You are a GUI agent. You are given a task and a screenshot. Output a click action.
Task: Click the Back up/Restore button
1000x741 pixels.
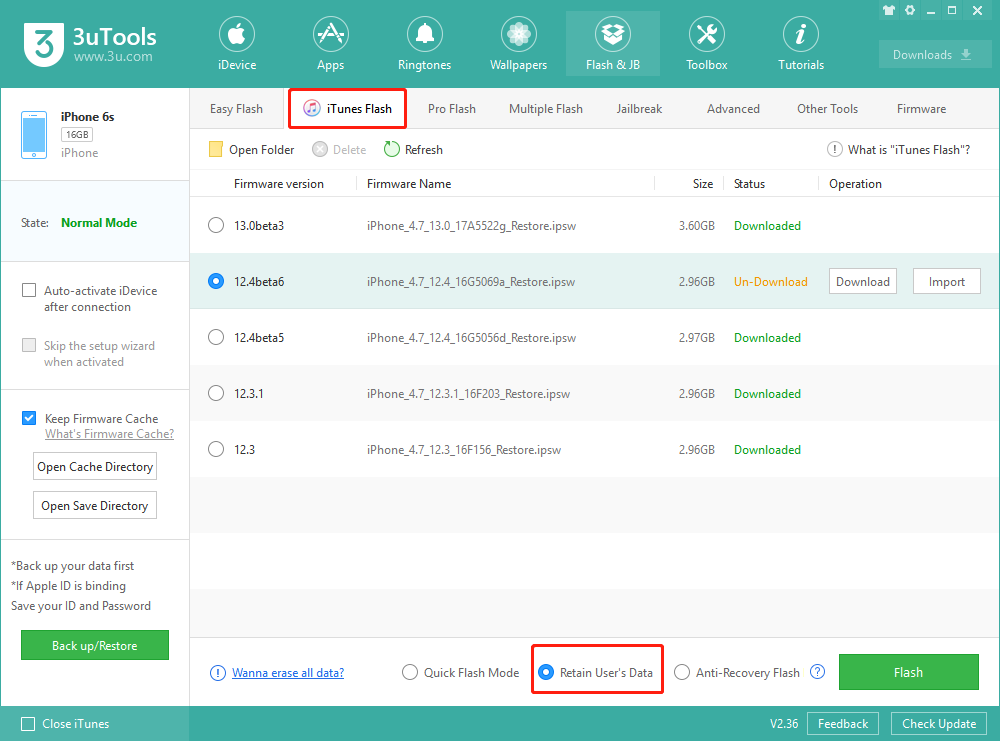(x=94, y=645)
